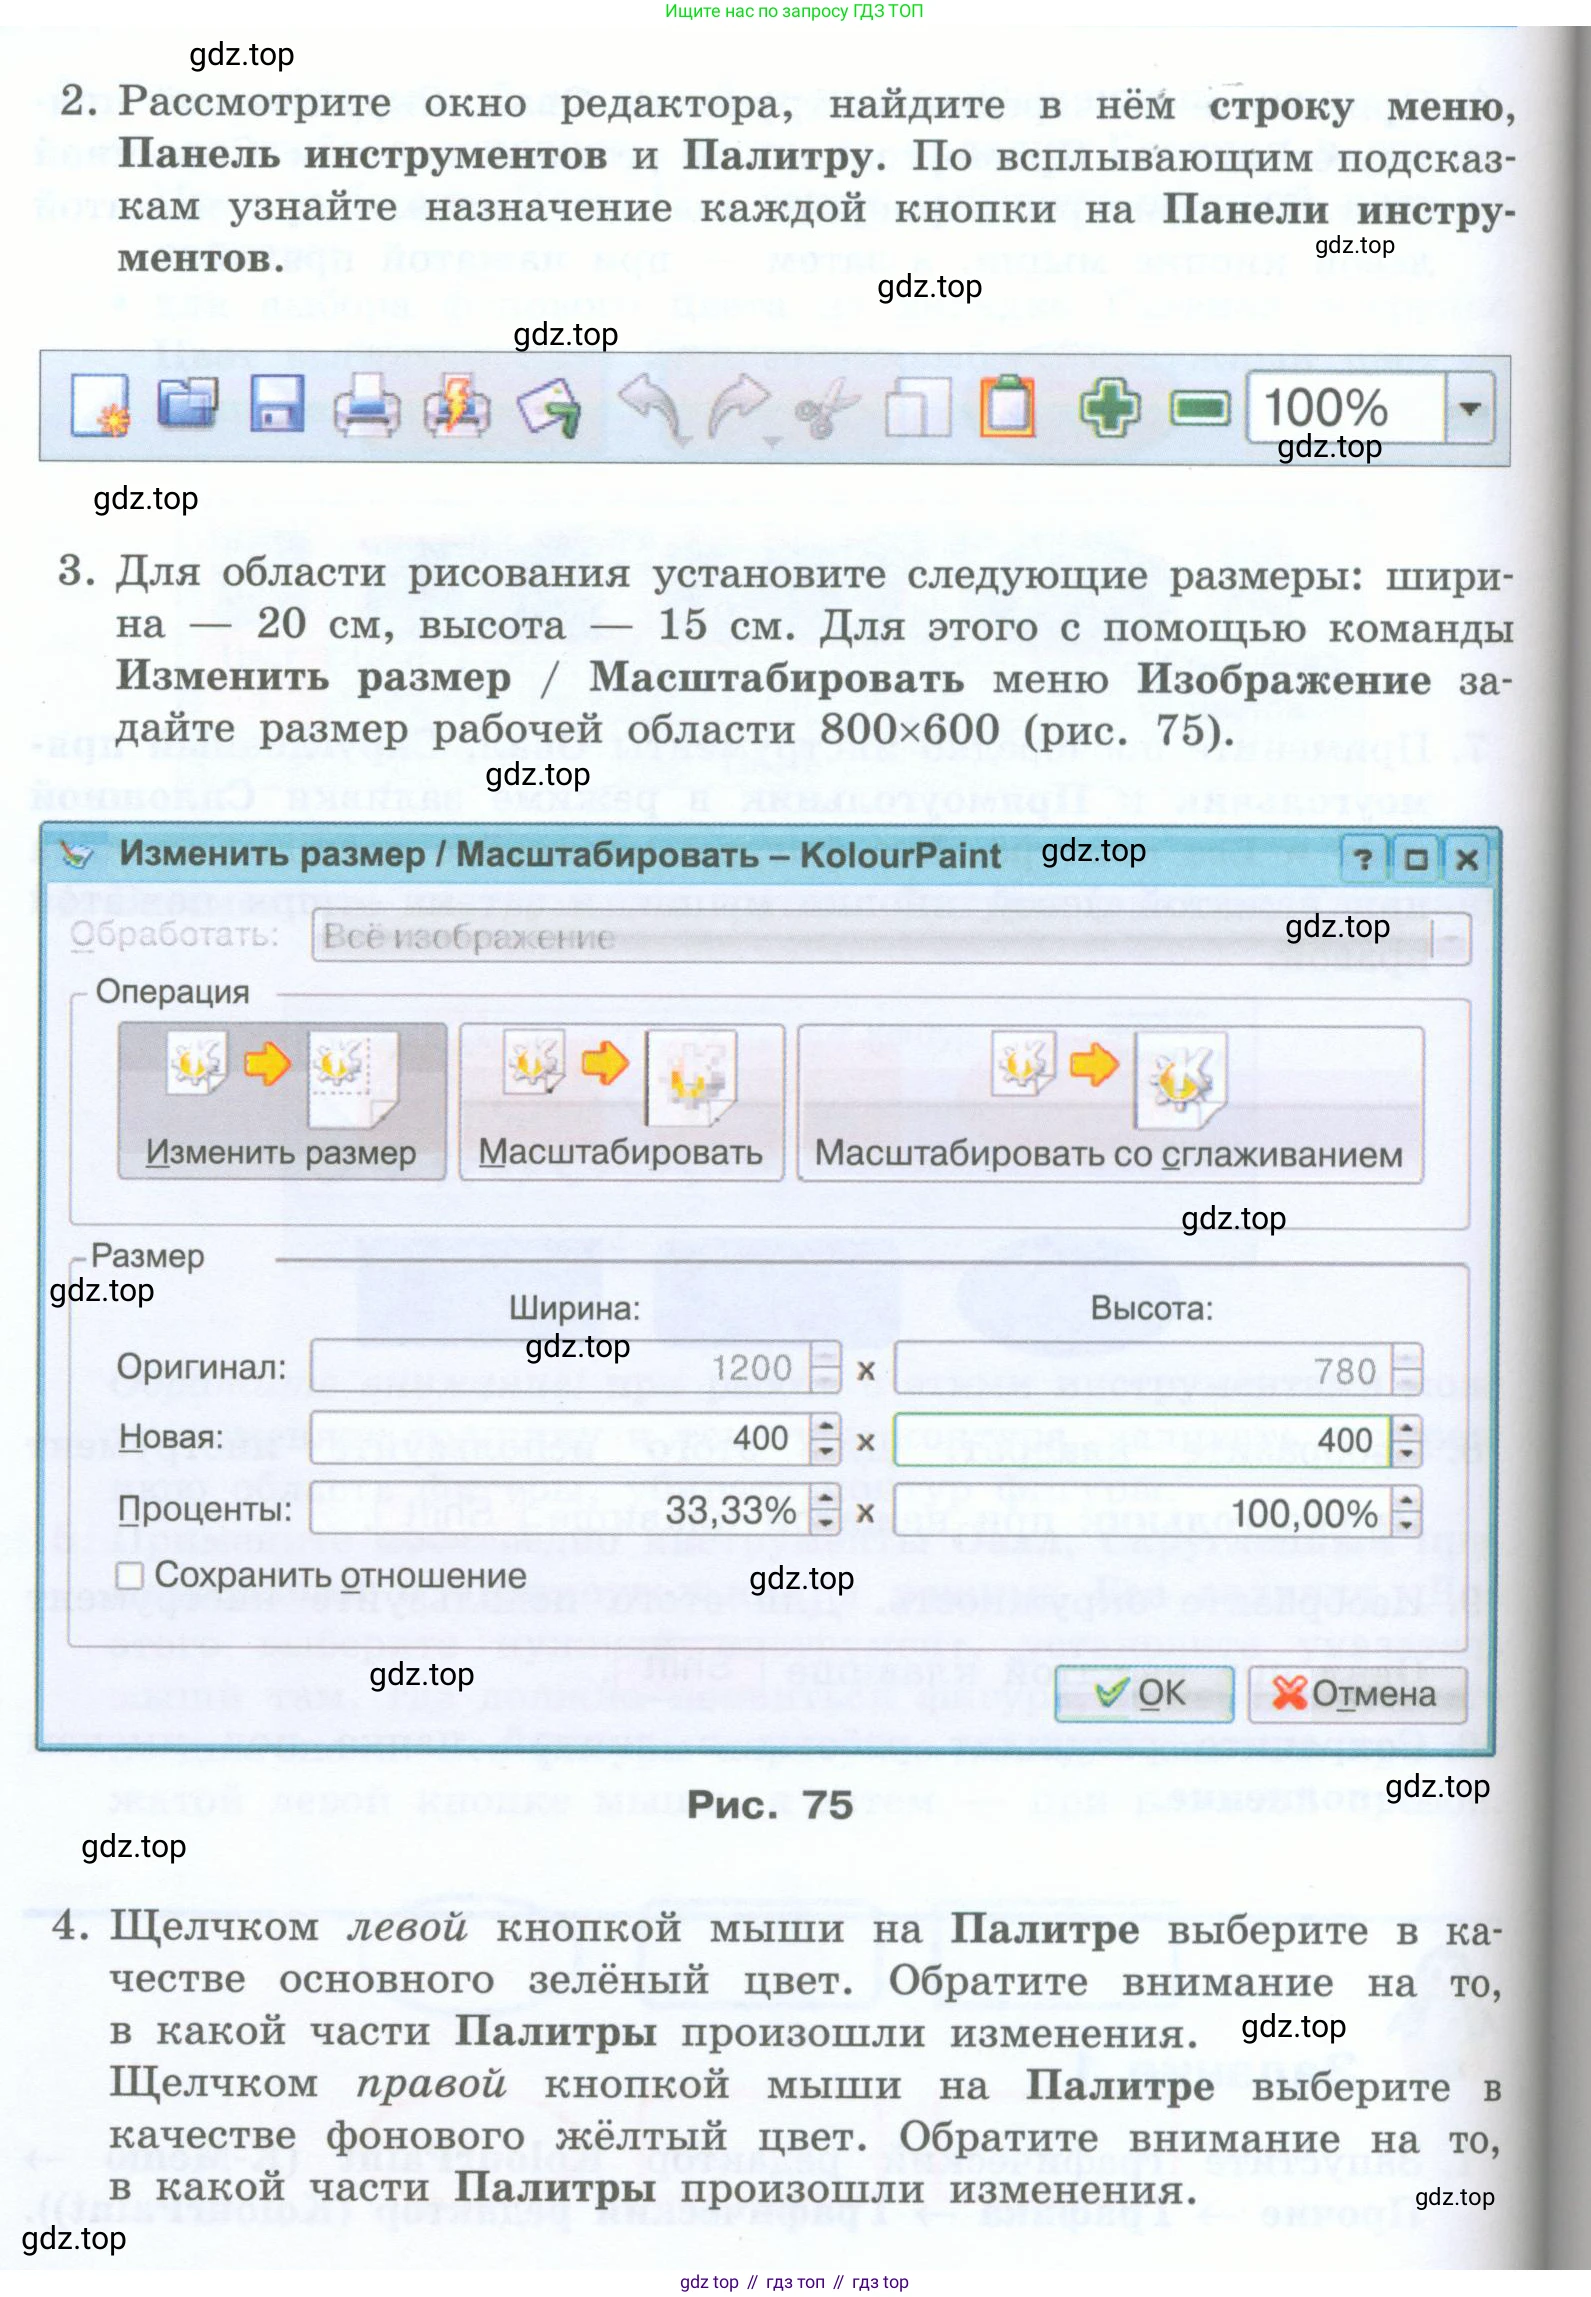This screenshot has width=1591, height=2297.
Task: Click the green minus Zoom Out icon
Action: [x=1200, y=408]
